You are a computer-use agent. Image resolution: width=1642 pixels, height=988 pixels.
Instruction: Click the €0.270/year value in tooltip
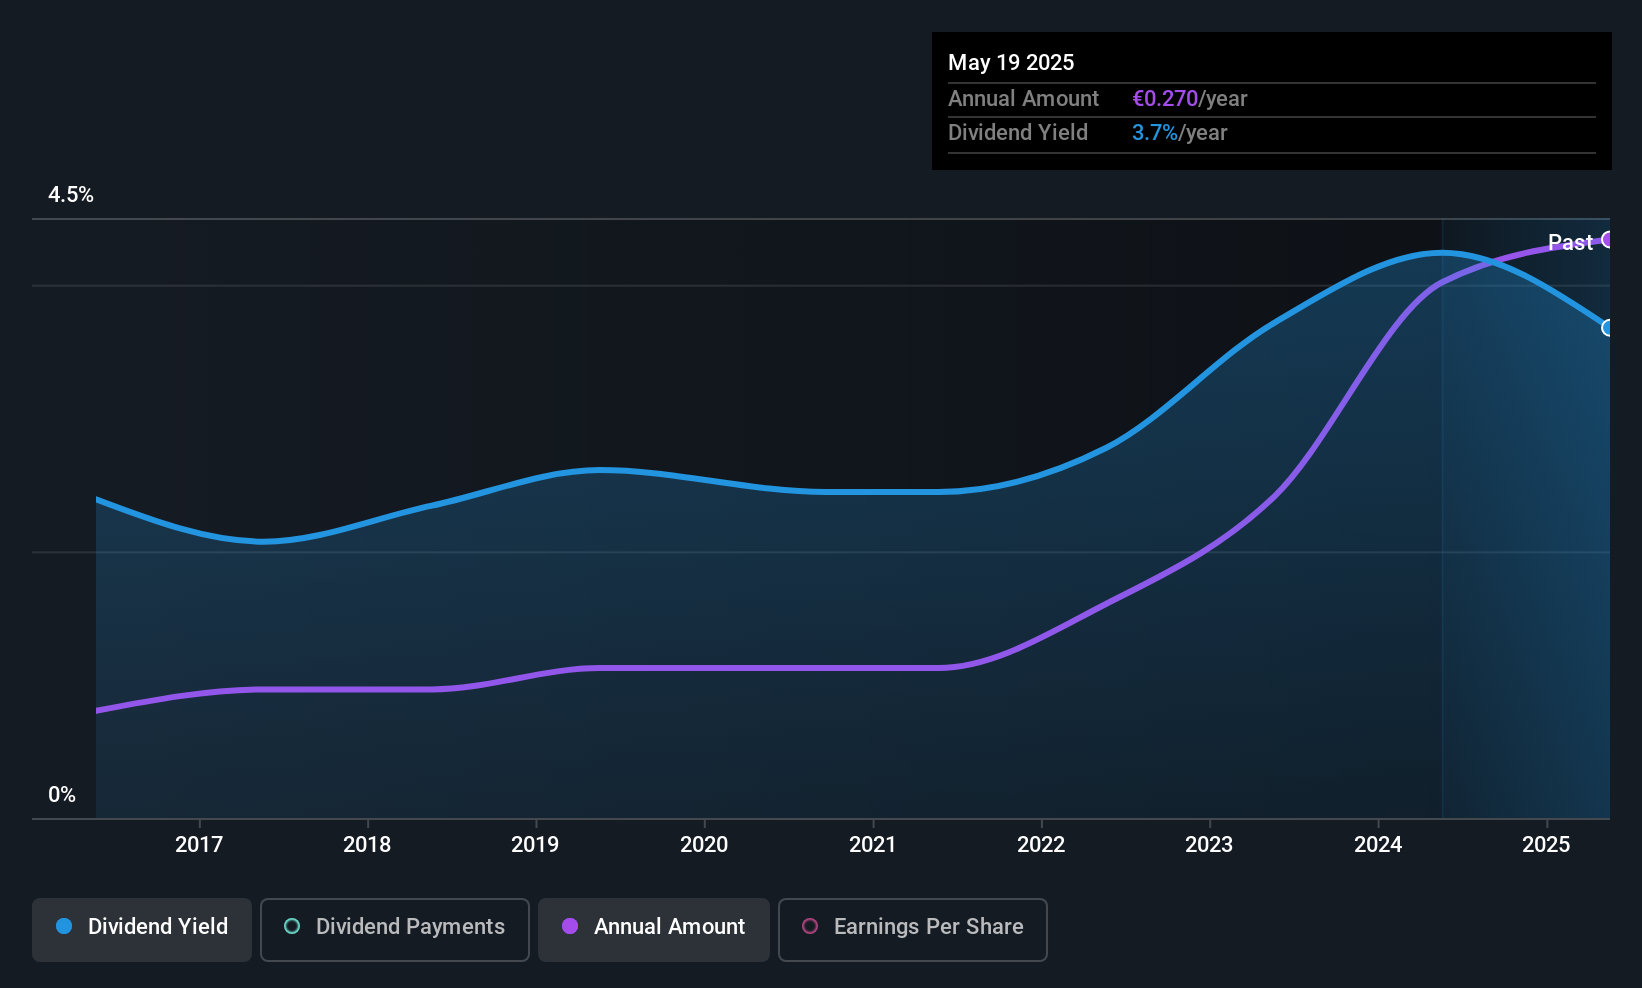click(x=1190, y=99)
